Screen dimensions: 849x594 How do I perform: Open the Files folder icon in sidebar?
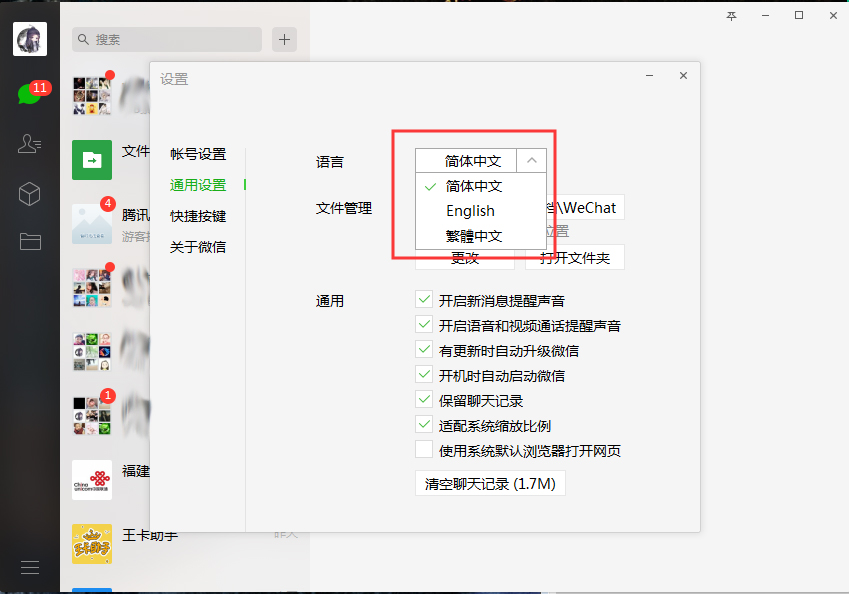pos(29,241)
